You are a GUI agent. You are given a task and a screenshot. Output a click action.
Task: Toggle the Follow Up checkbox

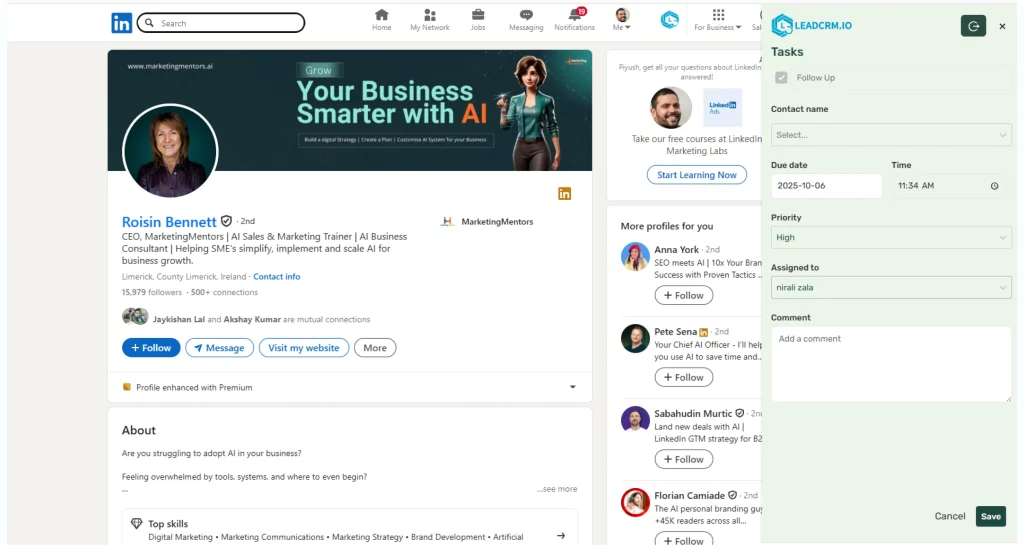(x=781, y=78)
